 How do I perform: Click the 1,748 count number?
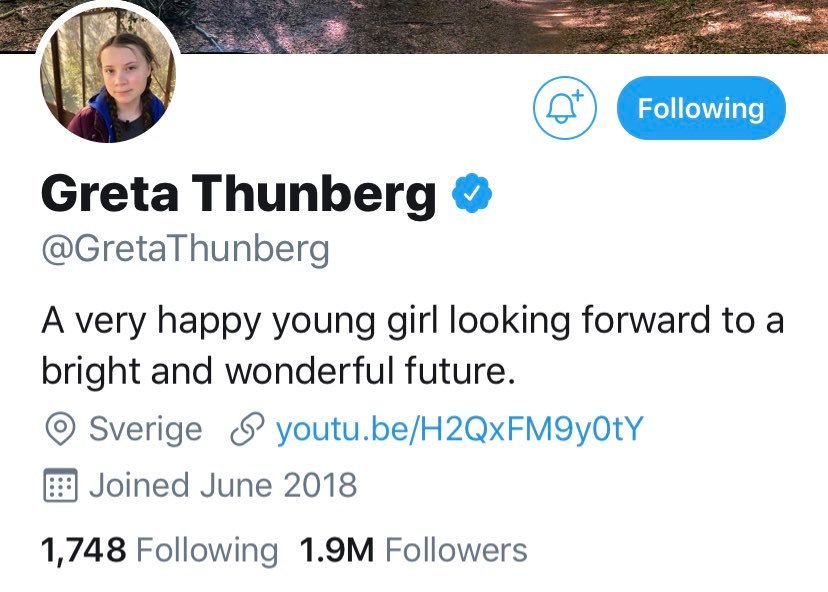(83, 549)
